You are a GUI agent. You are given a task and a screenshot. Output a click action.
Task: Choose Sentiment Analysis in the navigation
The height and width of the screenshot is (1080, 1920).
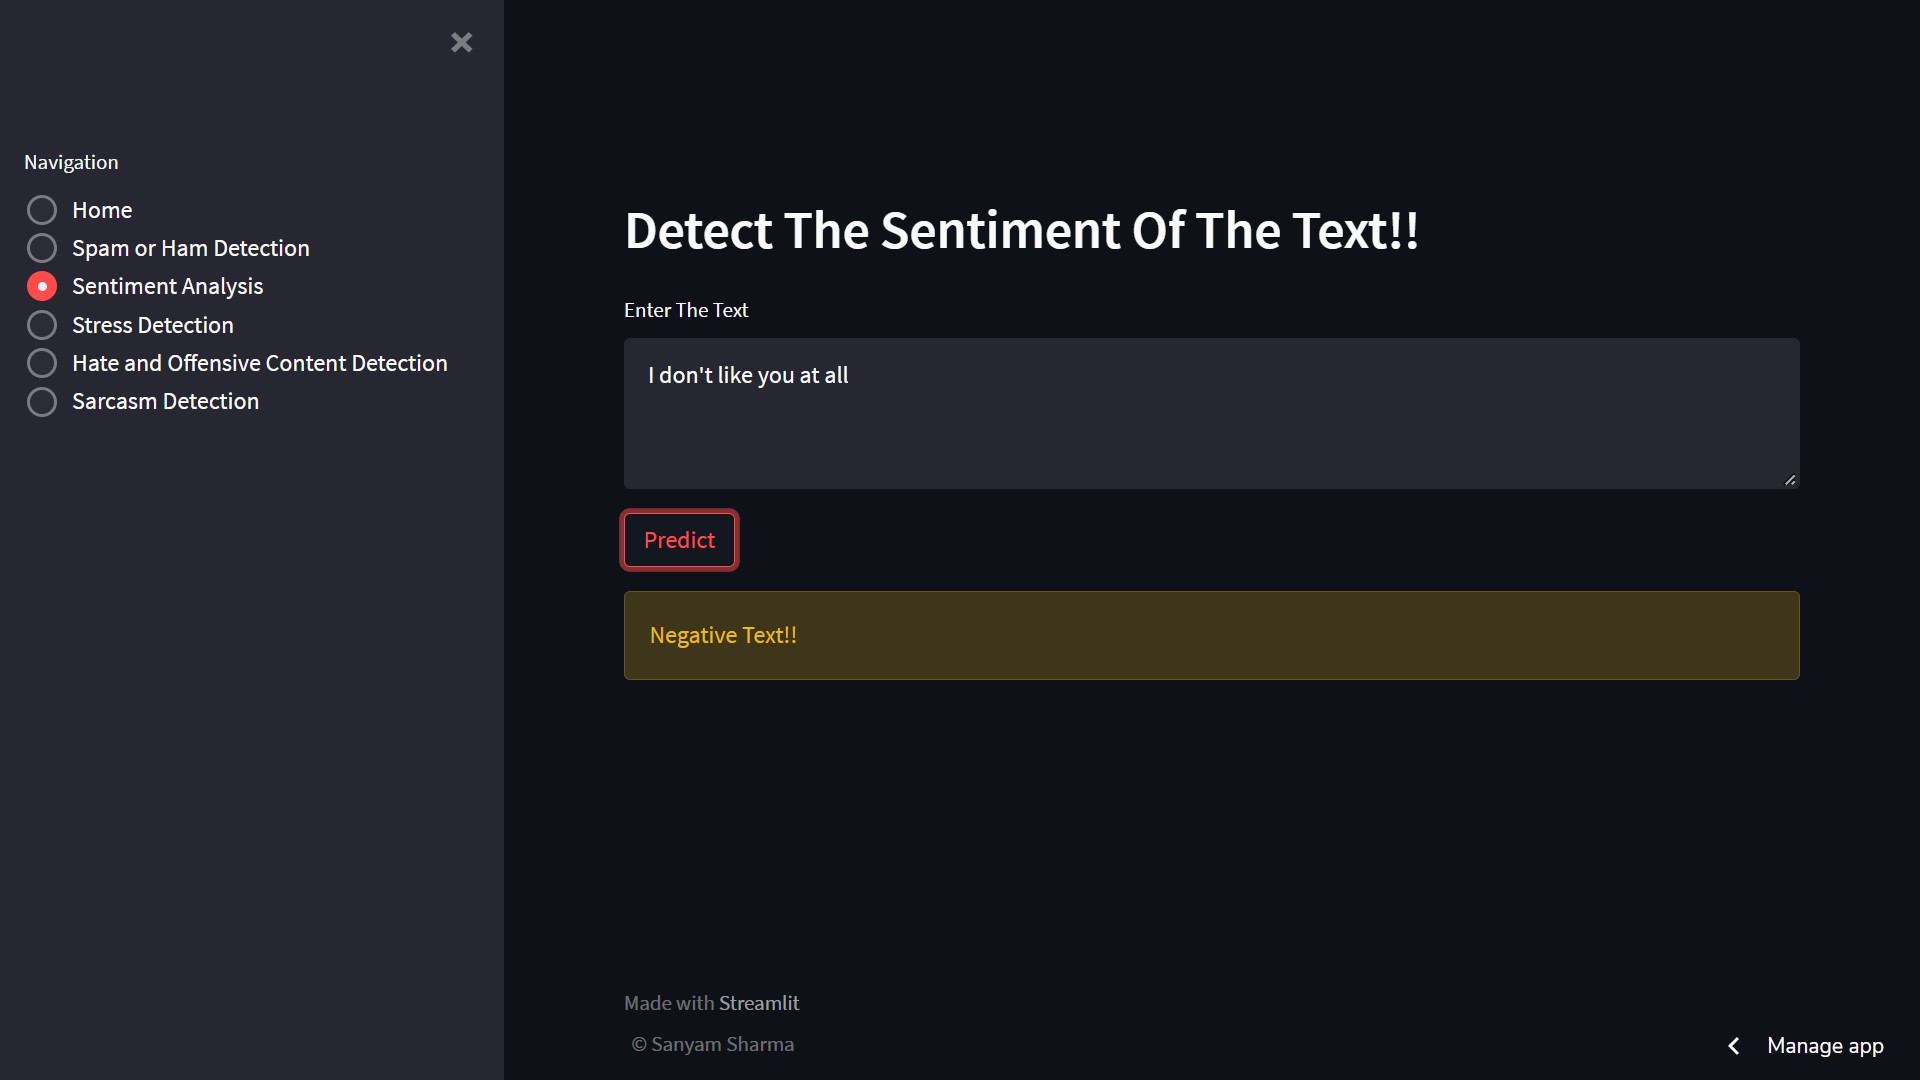(x=42, y=285)
